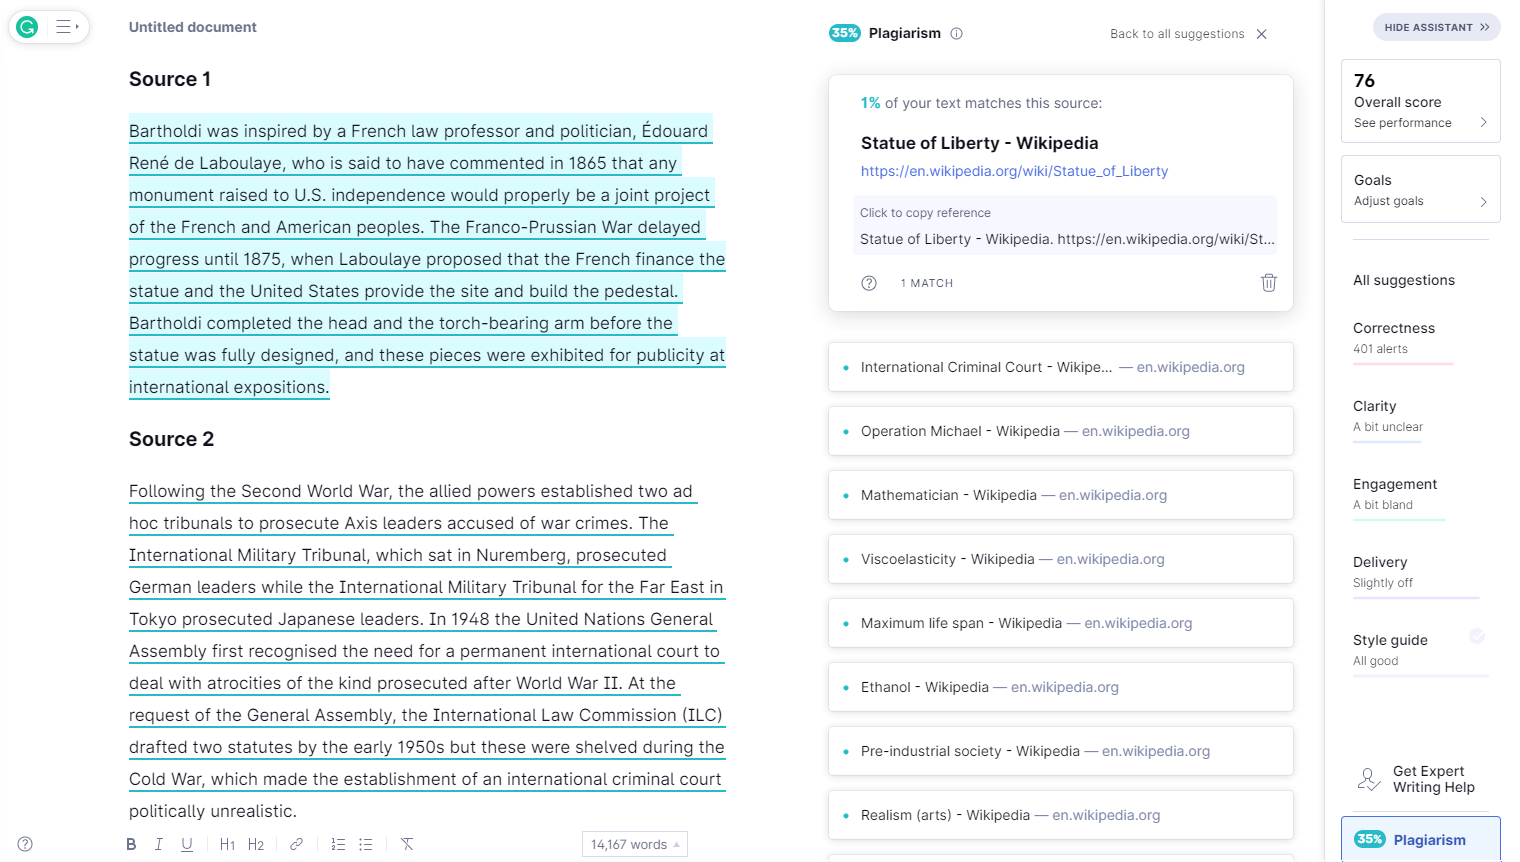
Task: Open the Statue of Liberty Wikipedia link
Action: point(1014,171)
